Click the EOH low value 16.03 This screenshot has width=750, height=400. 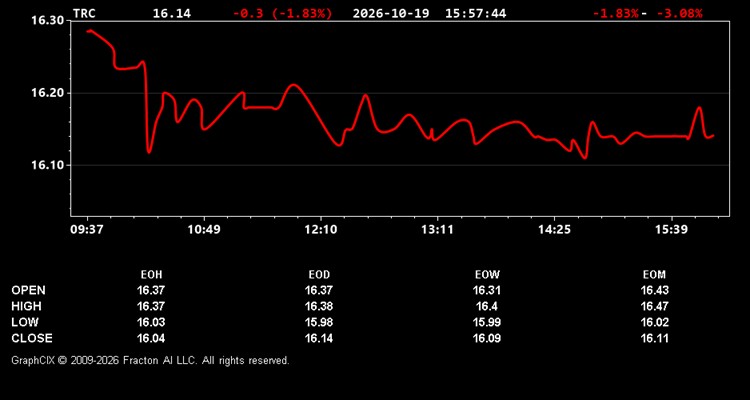pos(151,322)
